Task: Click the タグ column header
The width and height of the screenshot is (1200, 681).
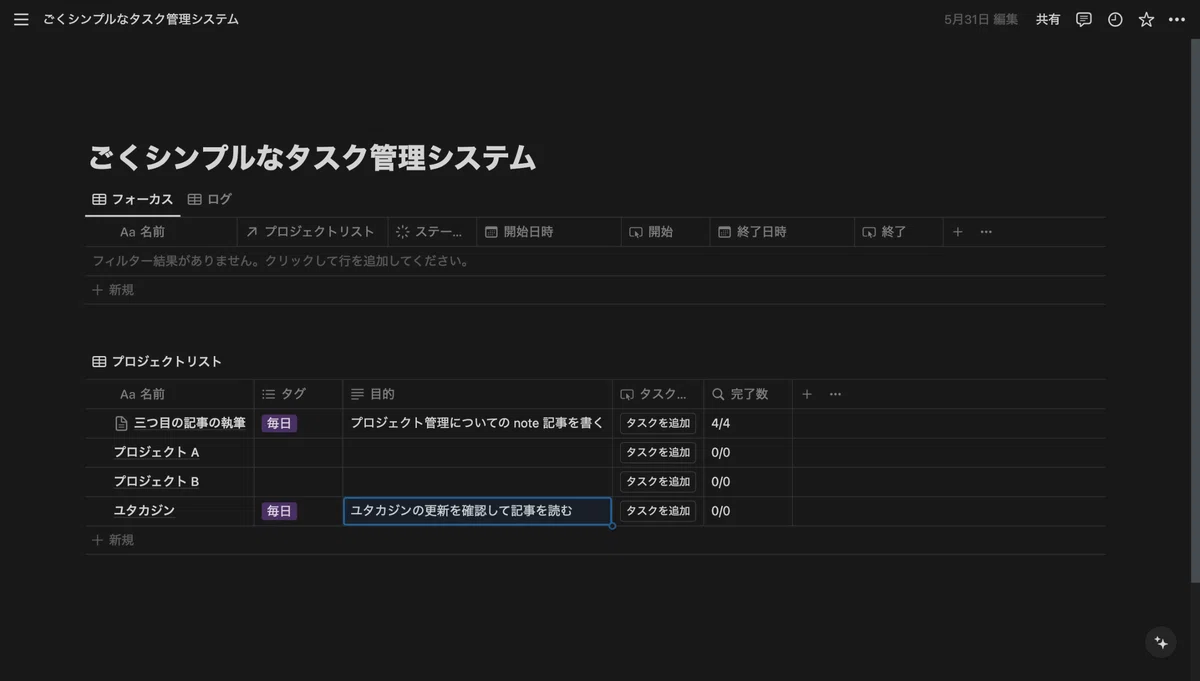Action: tap(298, 394)
